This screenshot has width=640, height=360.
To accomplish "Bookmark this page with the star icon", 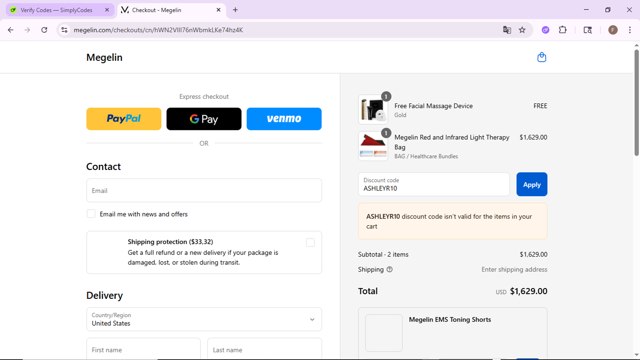I will 522,30.
